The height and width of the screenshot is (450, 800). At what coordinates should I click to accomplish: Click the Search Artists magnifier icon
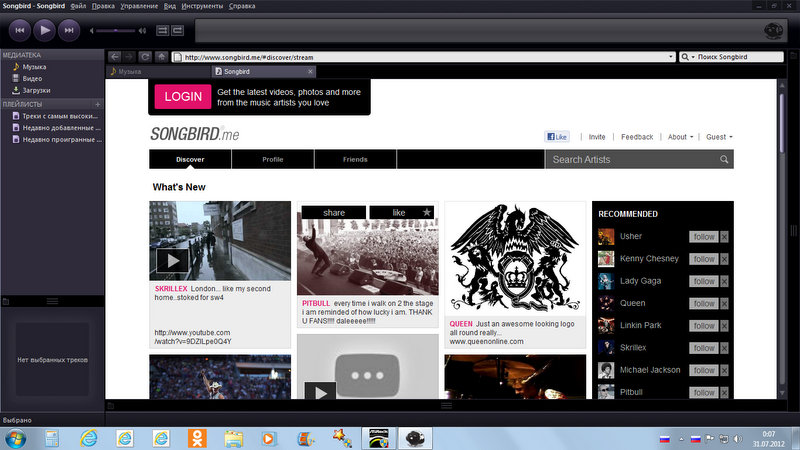[724, 160]
